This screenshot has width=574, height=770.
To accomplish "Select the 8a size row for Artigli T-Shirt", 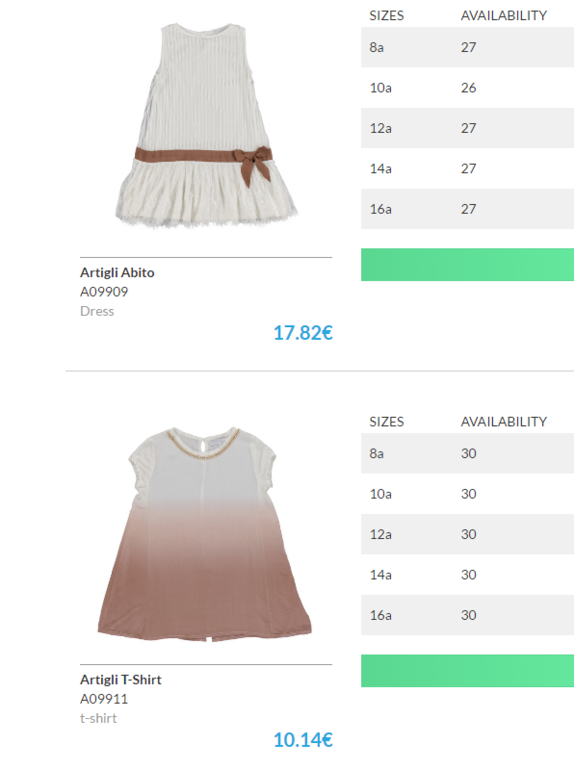I will 467,453.
